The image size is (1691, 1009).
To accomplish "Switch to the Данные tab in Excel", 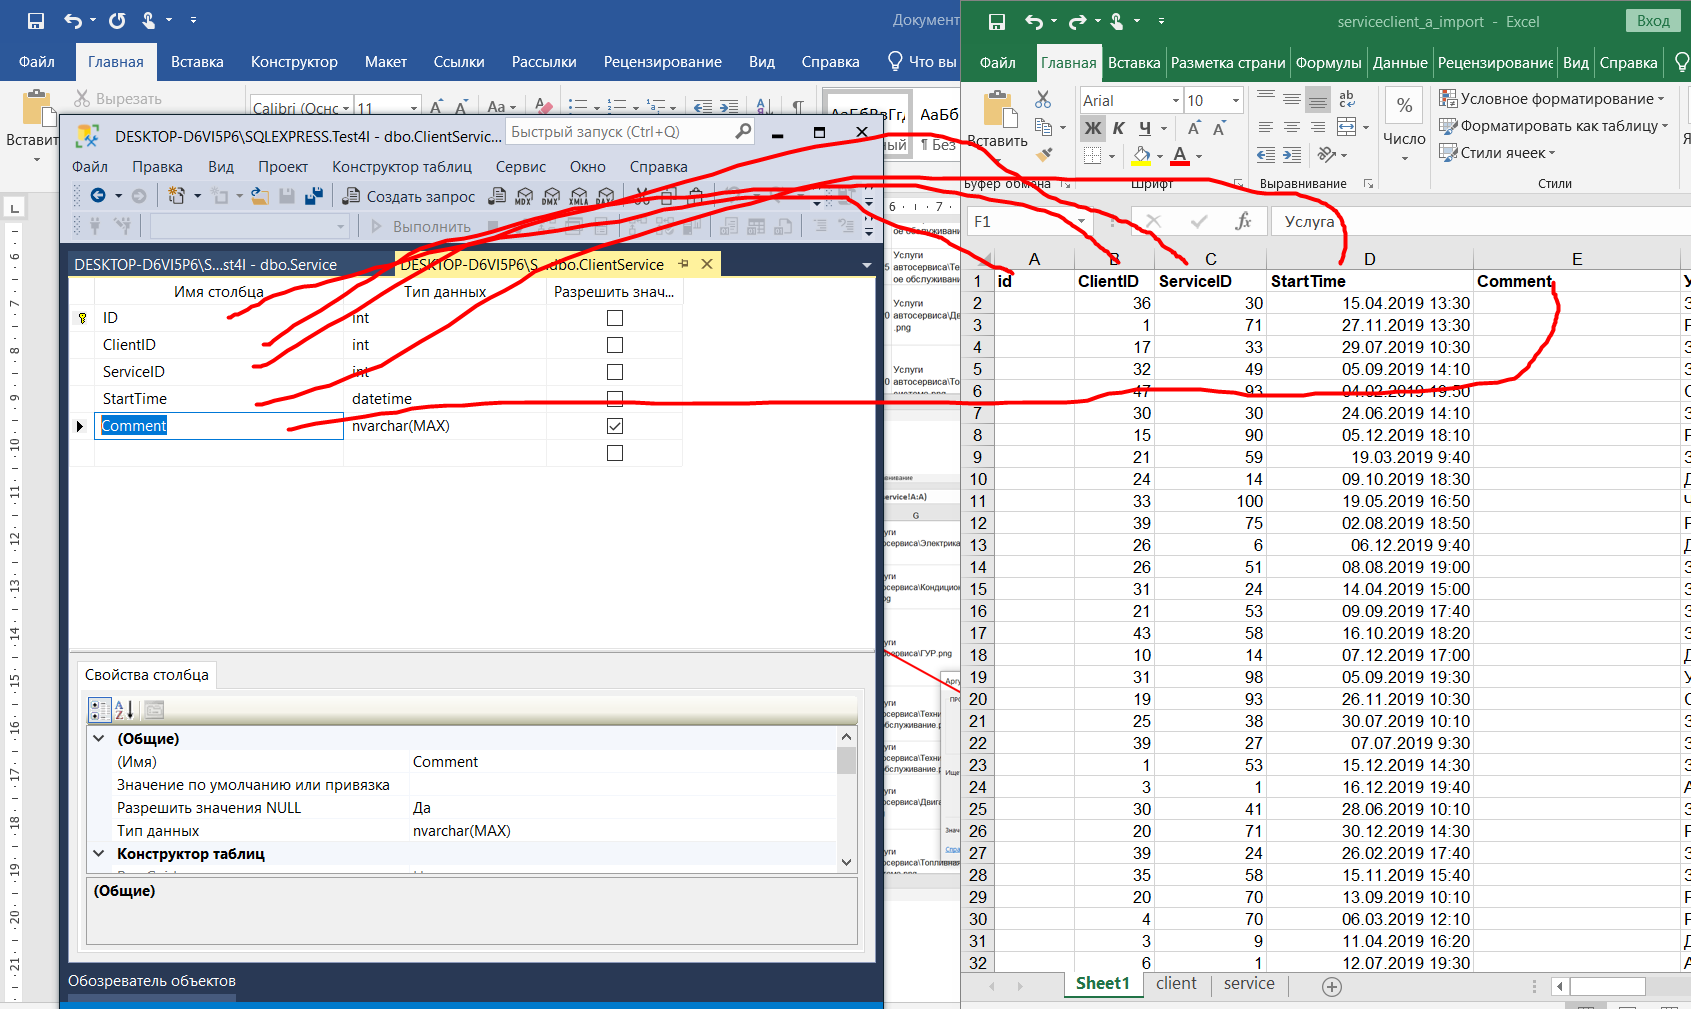I will tap(1400, 62).
